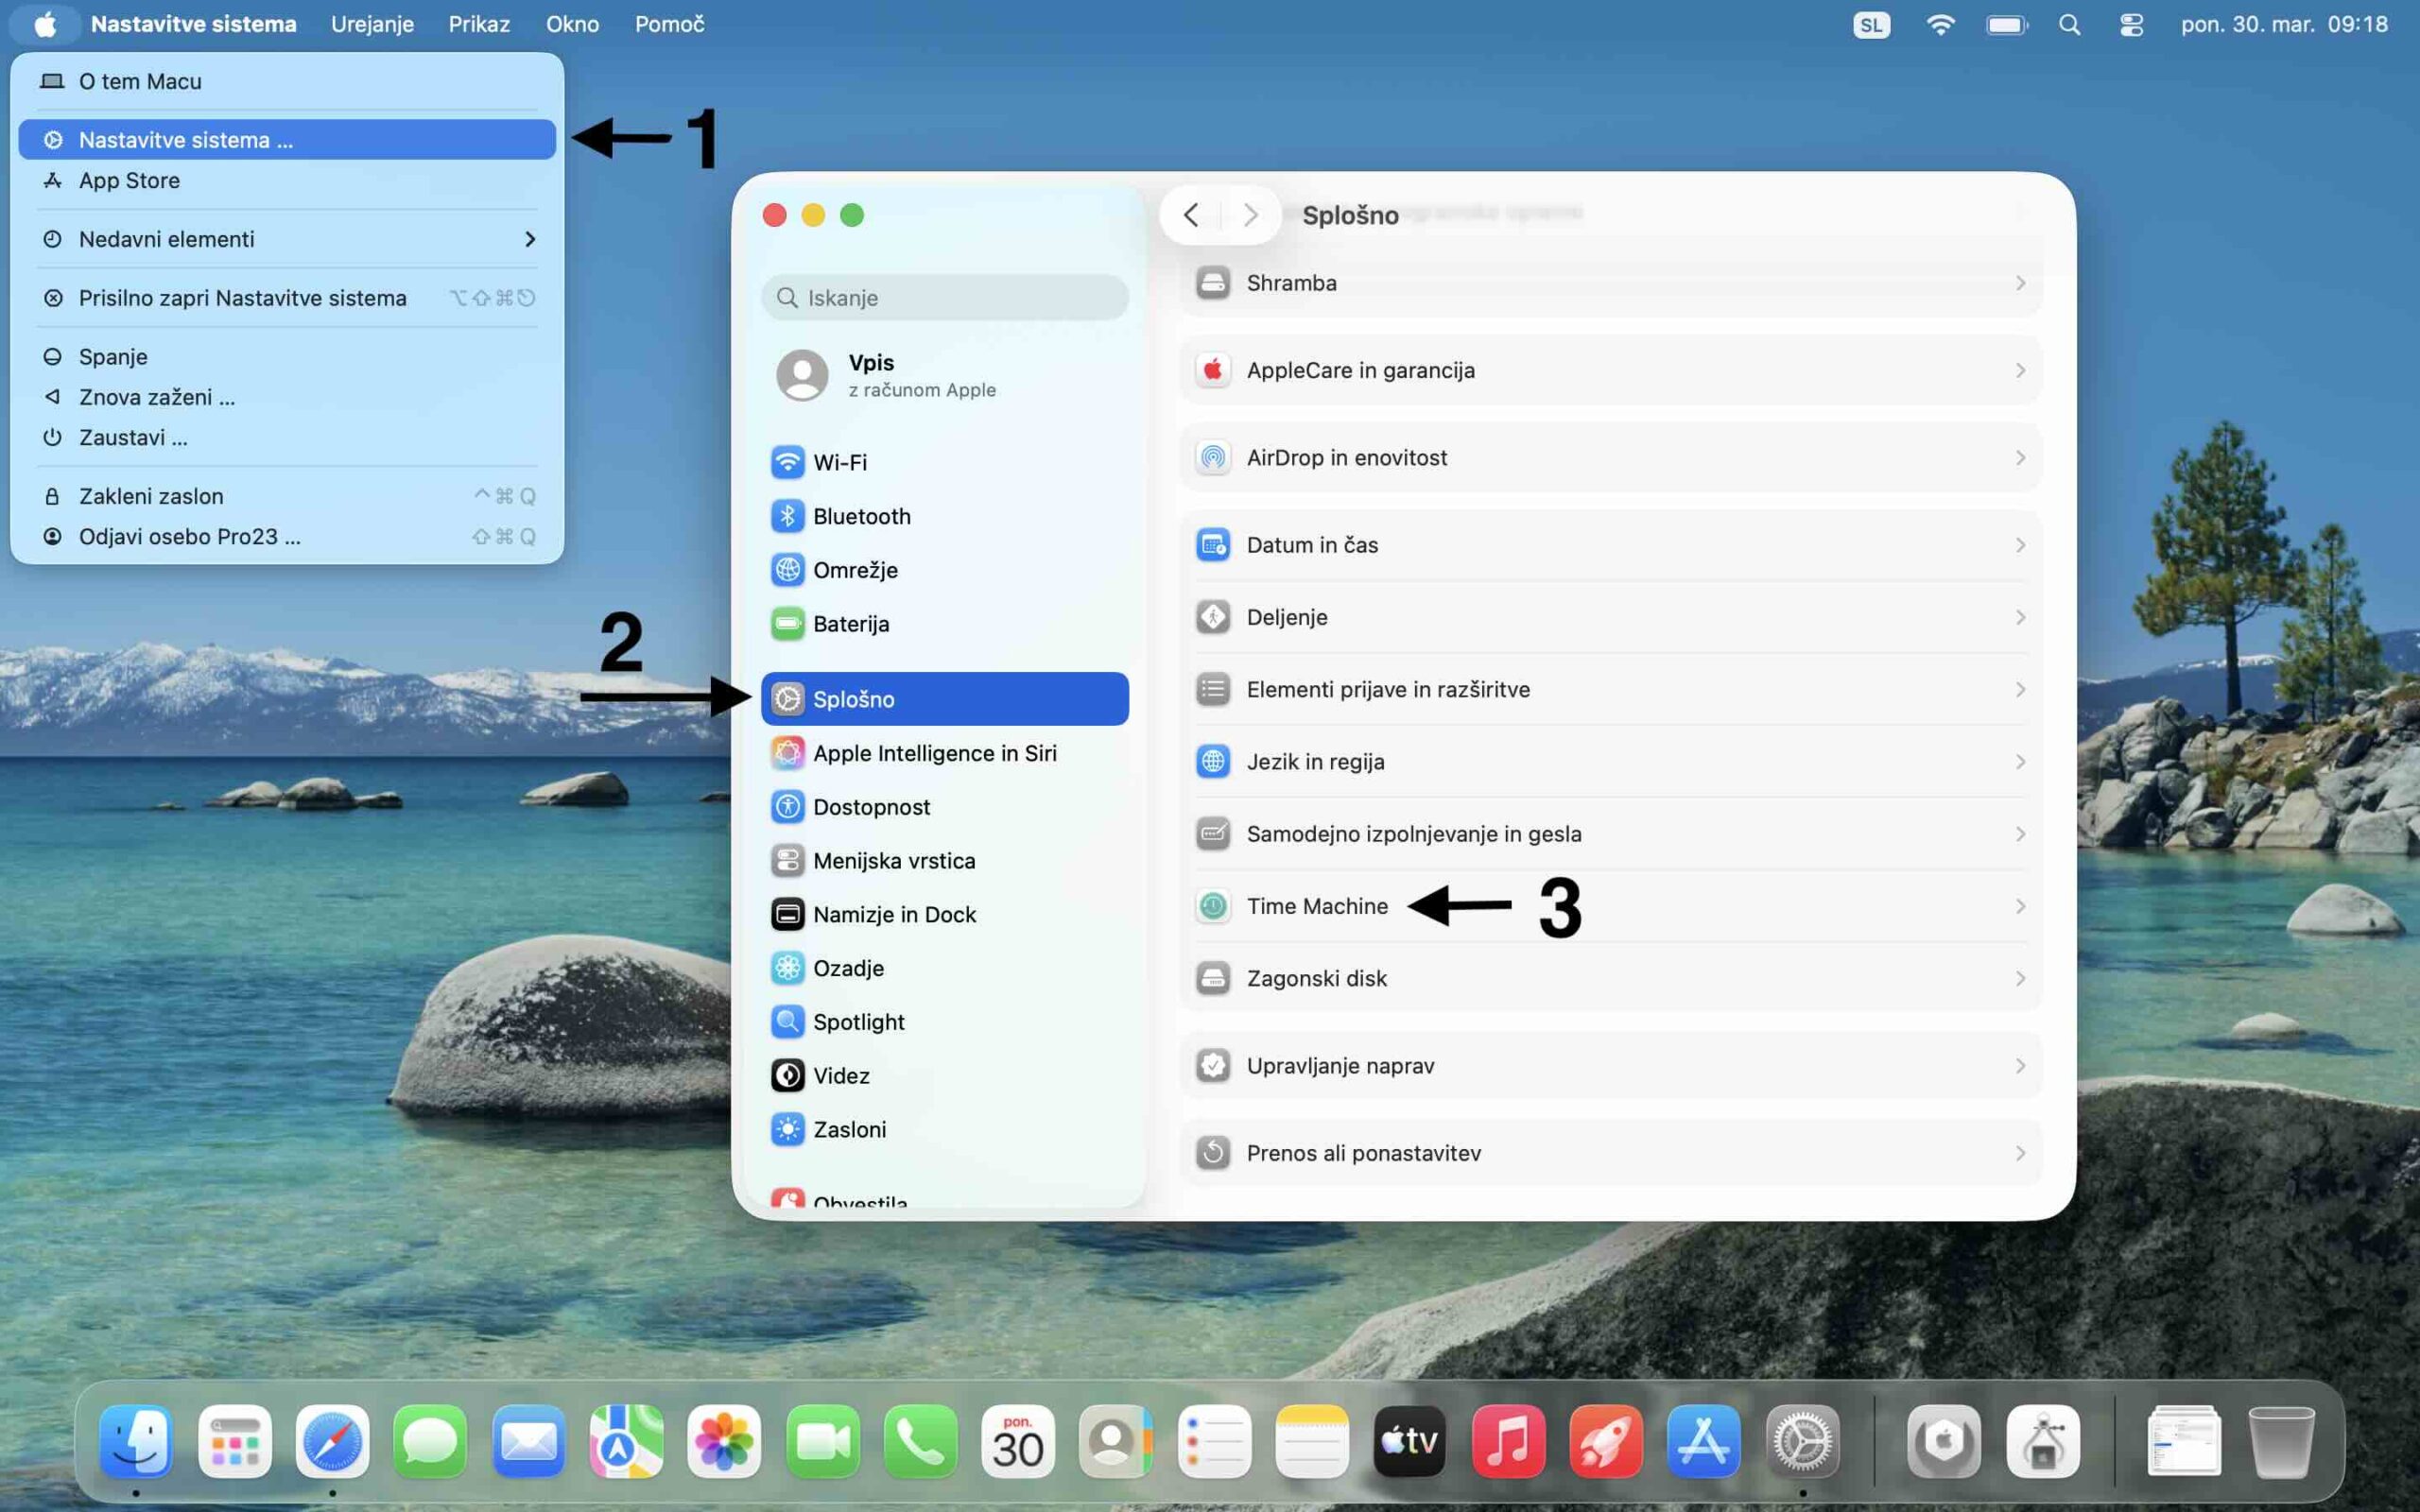Expand the Zagonski disk row chevron

[x=2020, y=978]
